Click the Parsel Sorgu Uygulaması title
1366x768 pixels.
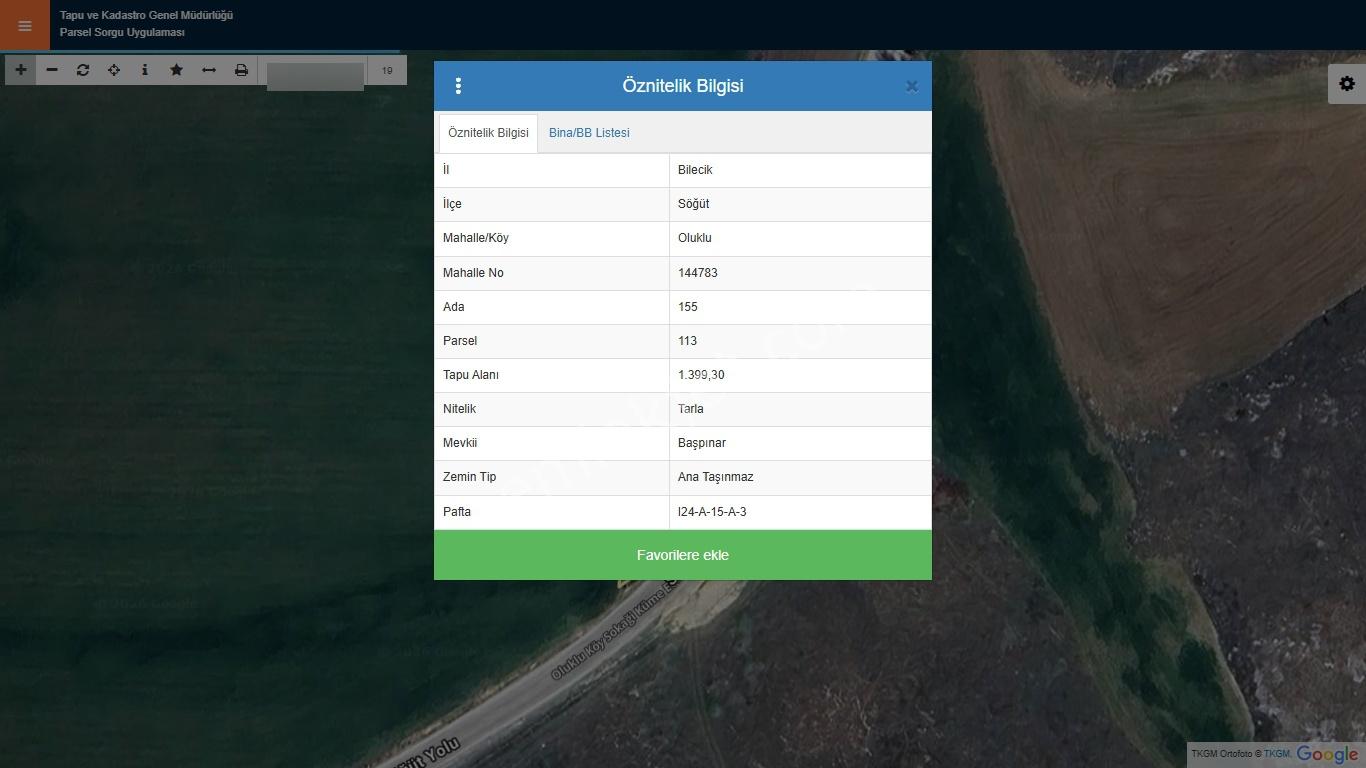pyautogui.click(x=122, y=32)
